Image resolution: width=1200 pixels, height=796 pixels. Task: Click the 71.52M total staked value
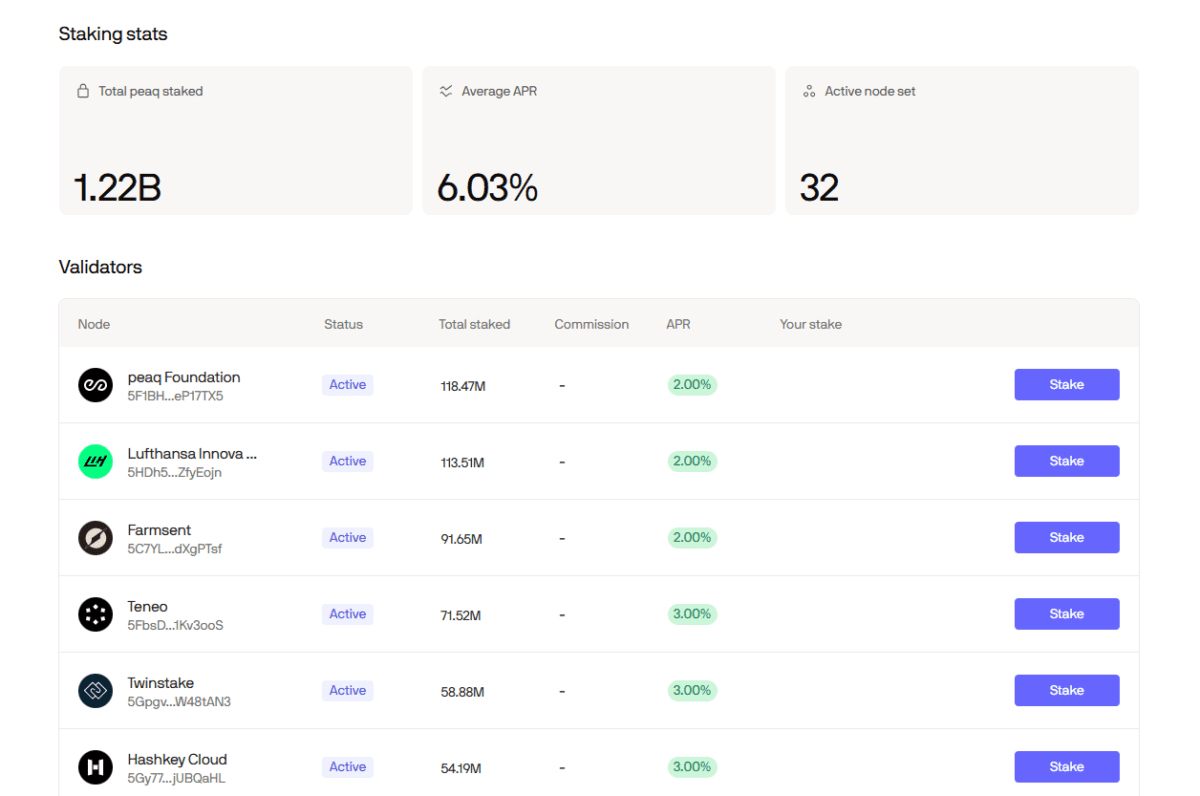(x=461, y=615)
